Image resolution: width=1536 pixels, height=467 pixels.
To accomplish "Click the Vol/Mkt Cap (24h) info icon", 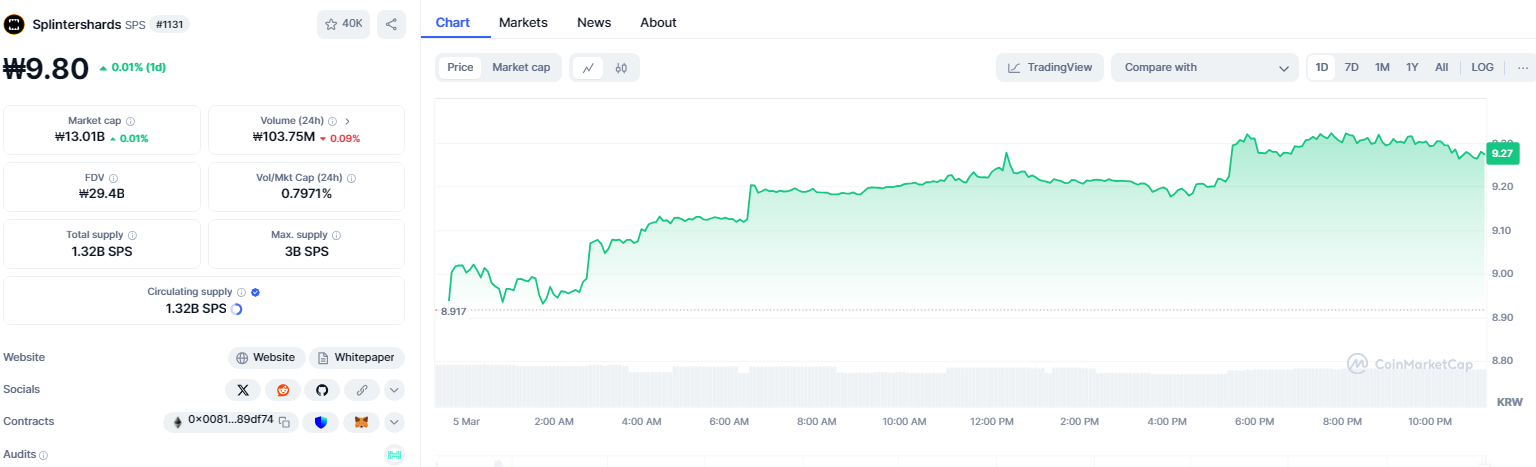I will click(351, 177).
